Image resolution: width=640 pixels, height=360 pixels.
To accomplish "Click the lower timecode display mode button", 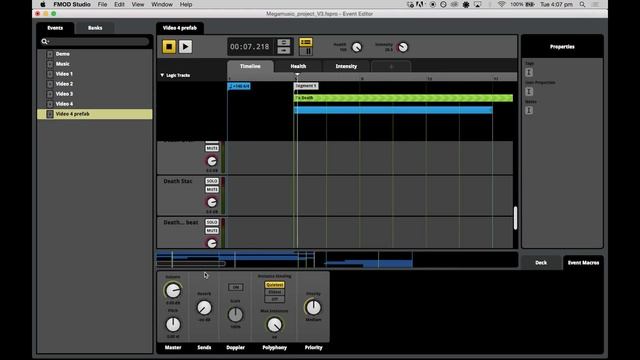I will (x=284, y=51).
